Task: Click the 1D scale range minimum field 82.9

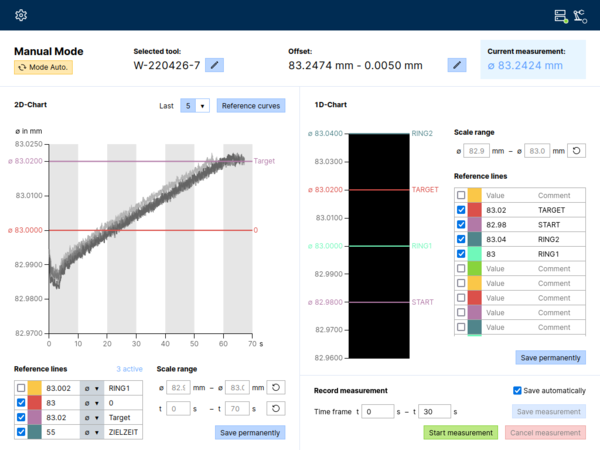Action: tap(474, 151)
